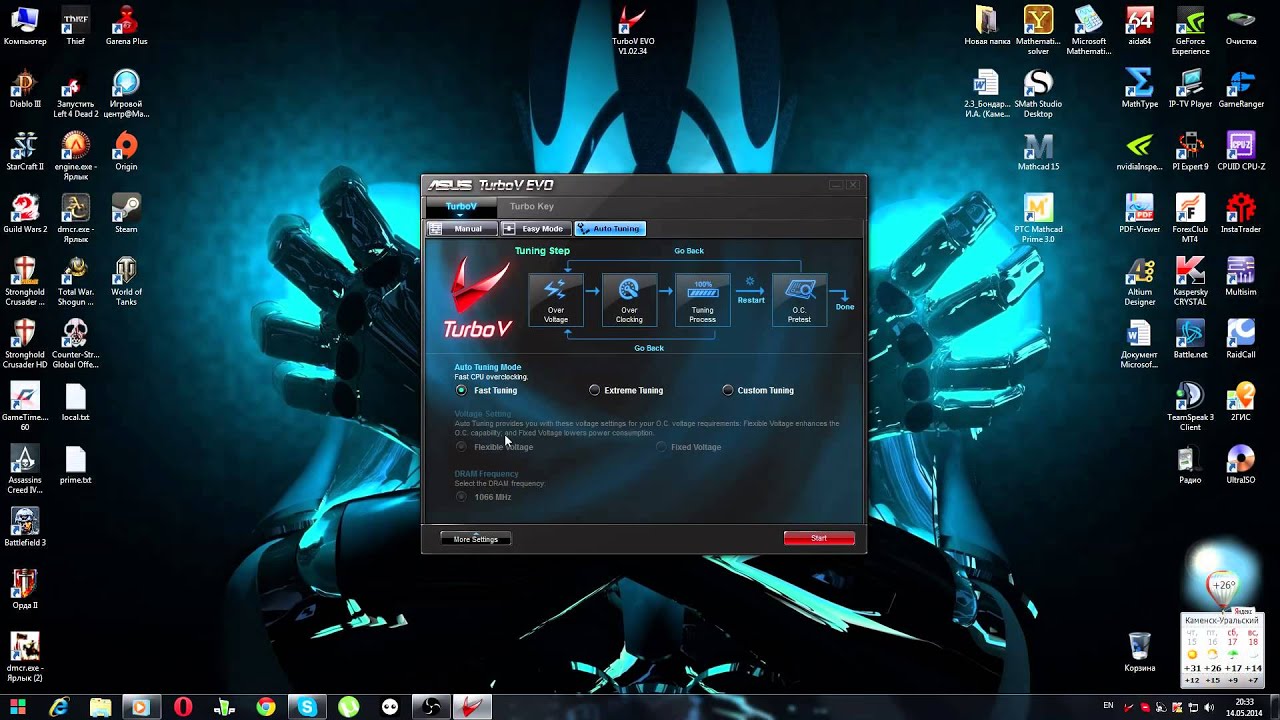
Task: Switch to the Turbo Key tab
Action: point(532,206)
